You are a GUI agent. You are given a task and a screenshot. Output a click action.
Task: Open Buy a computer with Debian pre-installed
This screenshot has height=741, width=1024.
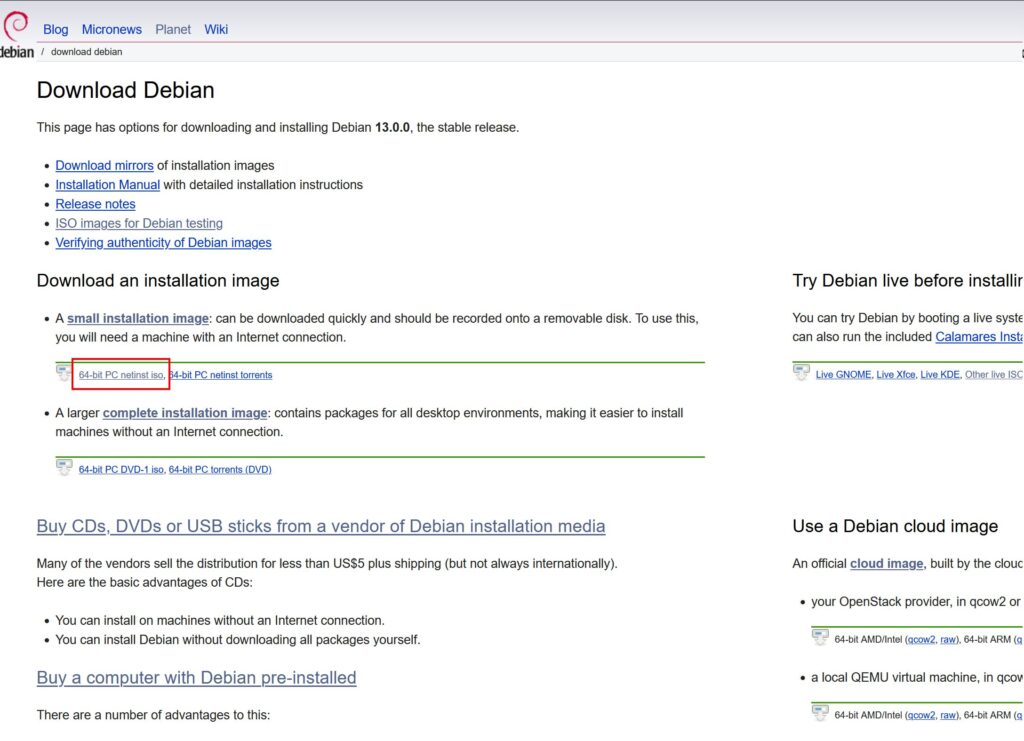click(197, 678)
